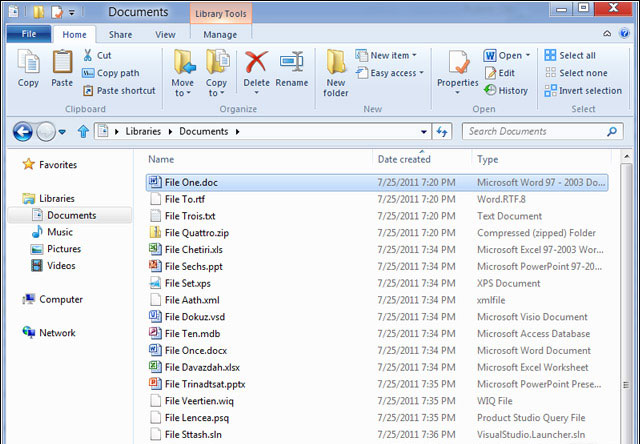Expand the address bar history dropdown
Image resolution: width=640 pixels, height=444 pixels.
click(x=424, y=131)
